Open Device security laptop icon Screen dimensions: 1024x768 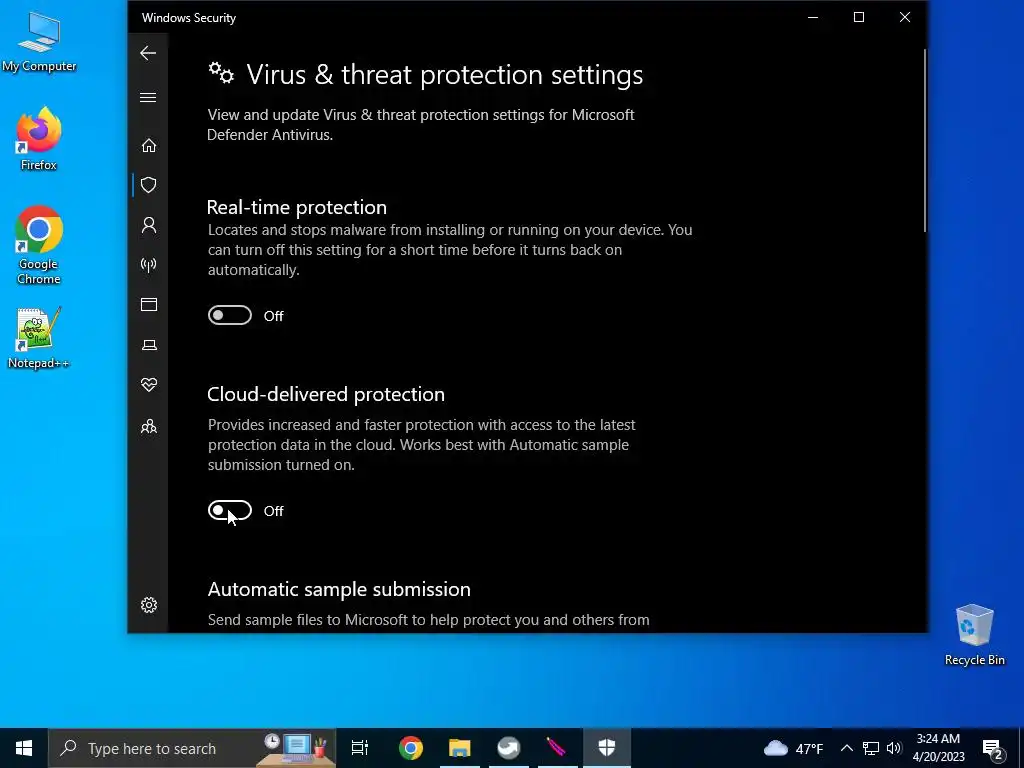[149, 345]
